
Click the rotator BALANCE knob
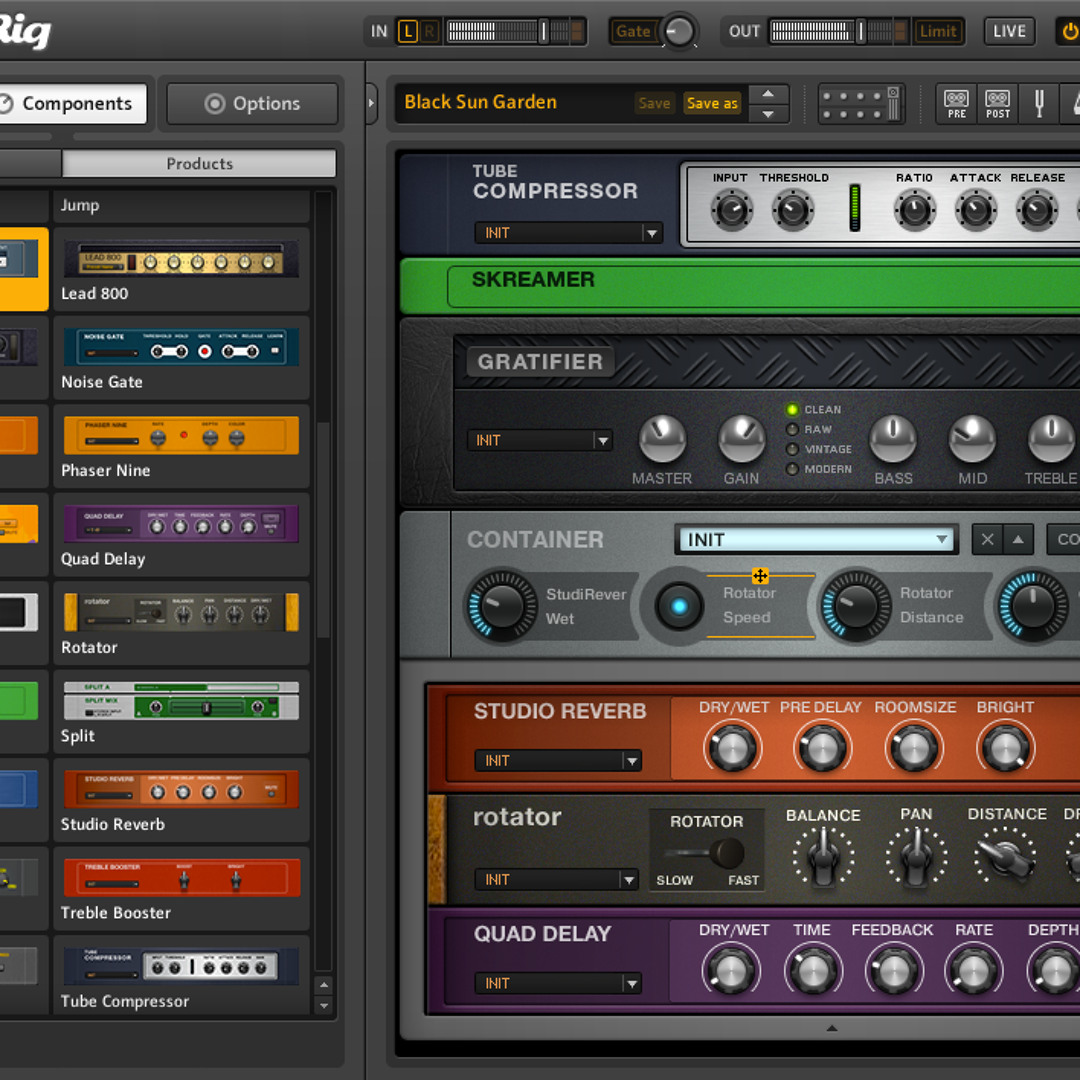click(823, 857)
